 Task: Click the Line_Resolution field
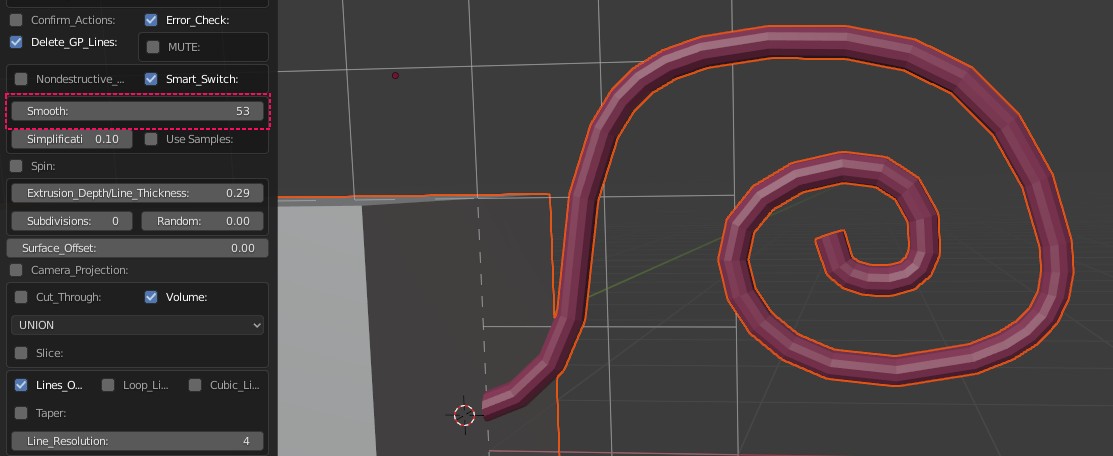click(137, 441)
